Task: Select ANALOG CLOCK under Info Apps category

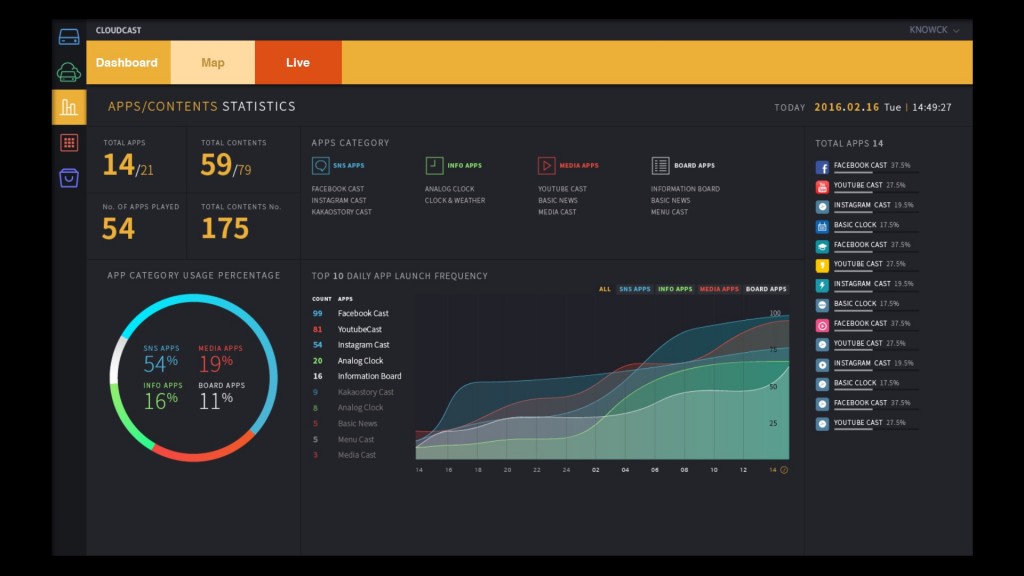Action: point(449,189)
